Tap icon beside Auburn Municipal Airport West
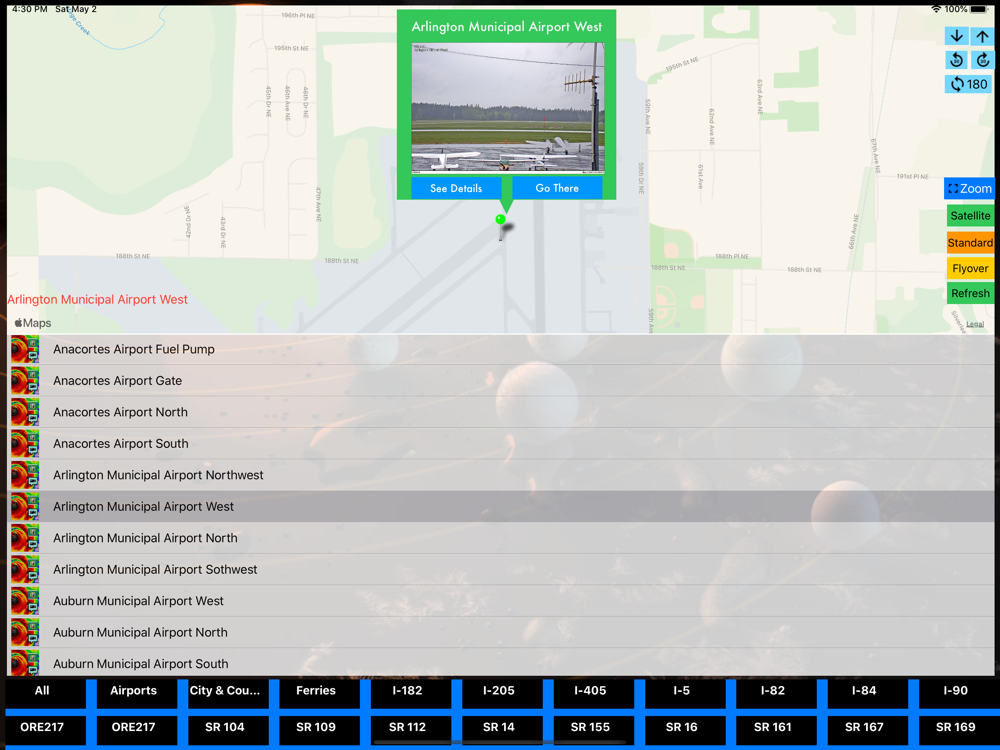Viewport: 1000px width, 750px height. point(25,601)
